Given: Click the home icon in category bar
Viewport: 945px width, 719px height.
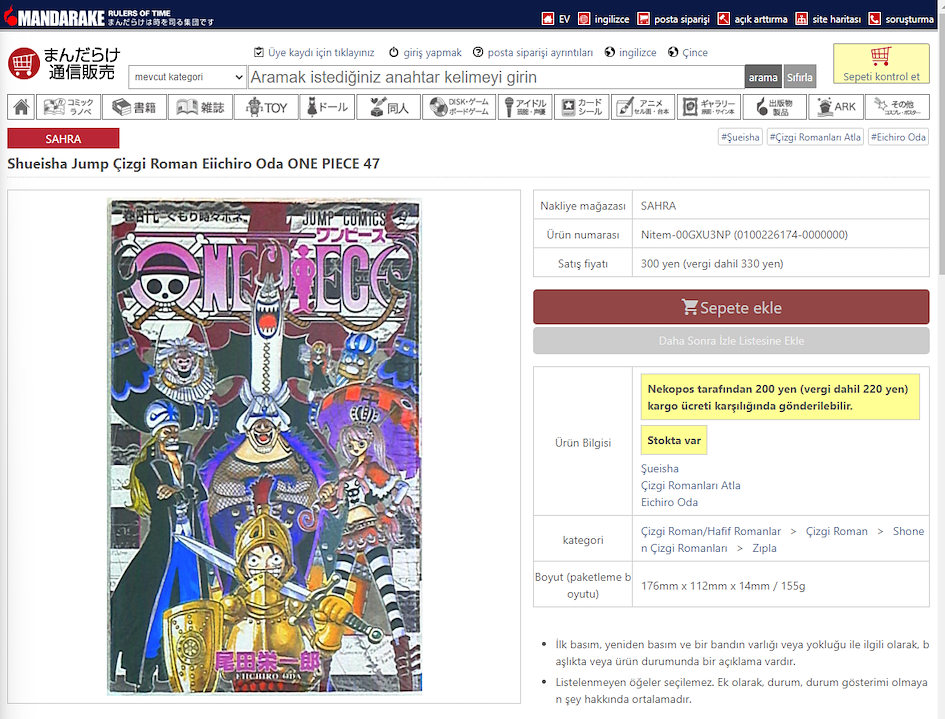Looking at the screenshot, I should tap(21, 107).
